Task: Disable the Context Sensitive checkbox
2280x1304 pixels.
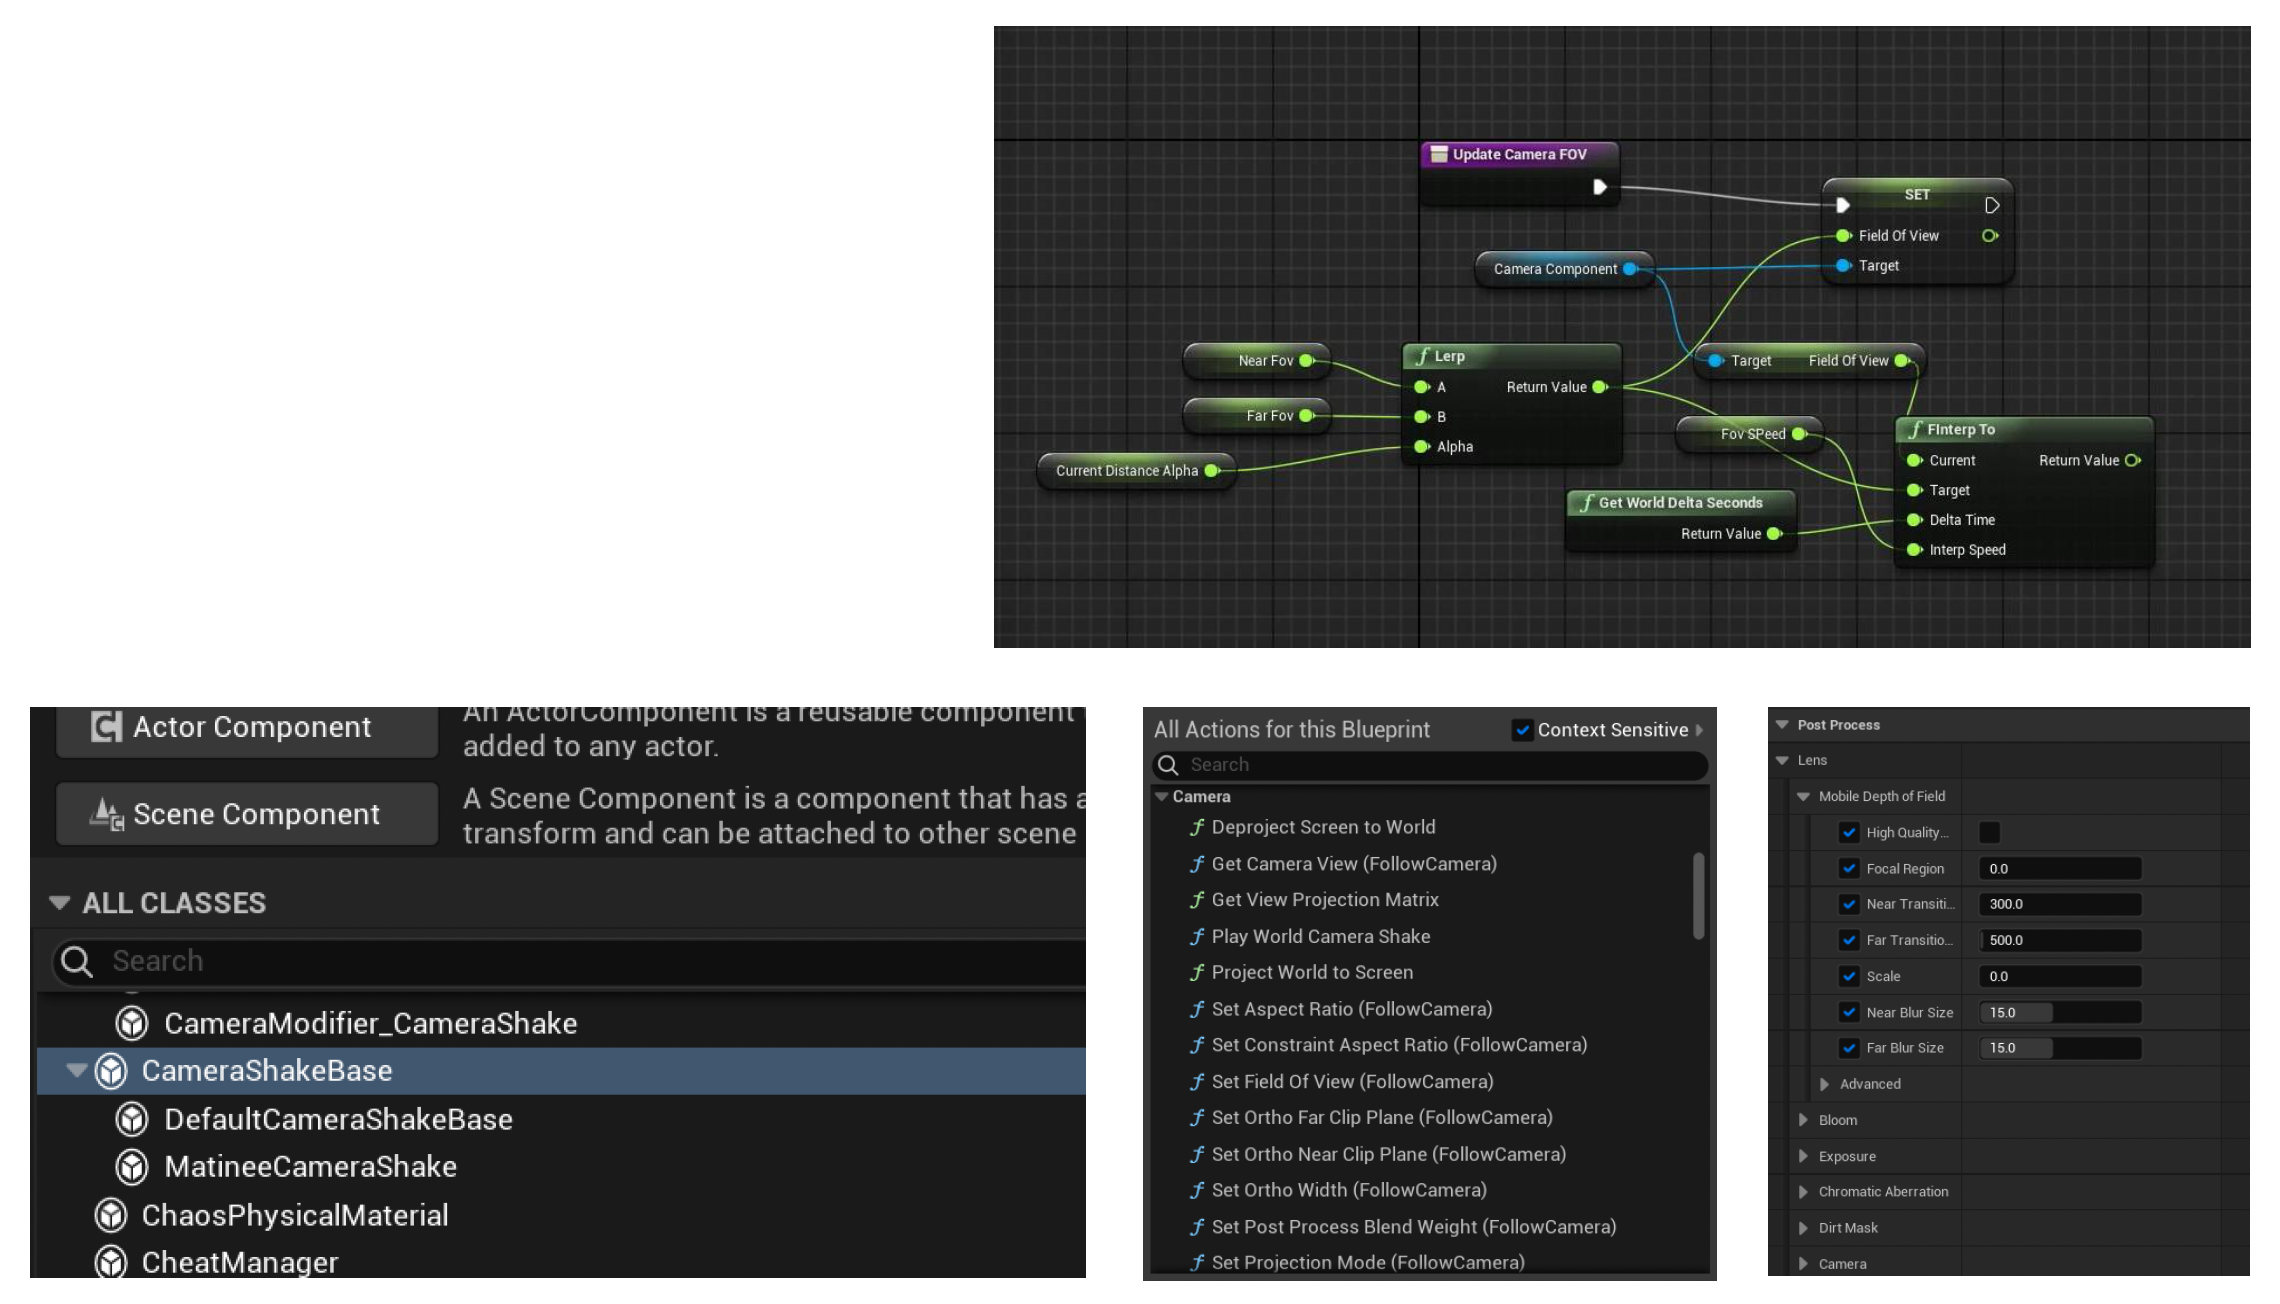Action: click(x=1522, y=730)
